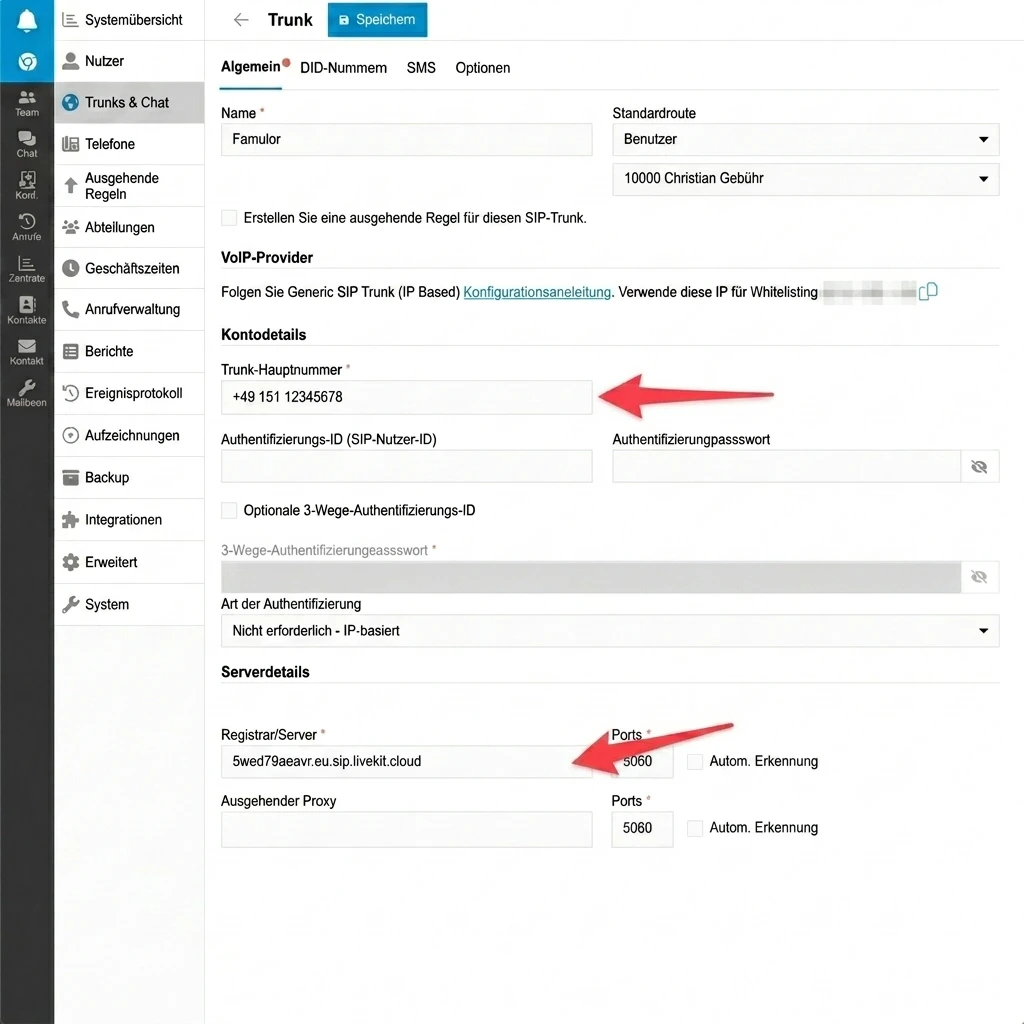Open wrench admin icon in left rail
This screenshot has width=1024, height=1024.
pyautogui.click(x=27, y=393)
